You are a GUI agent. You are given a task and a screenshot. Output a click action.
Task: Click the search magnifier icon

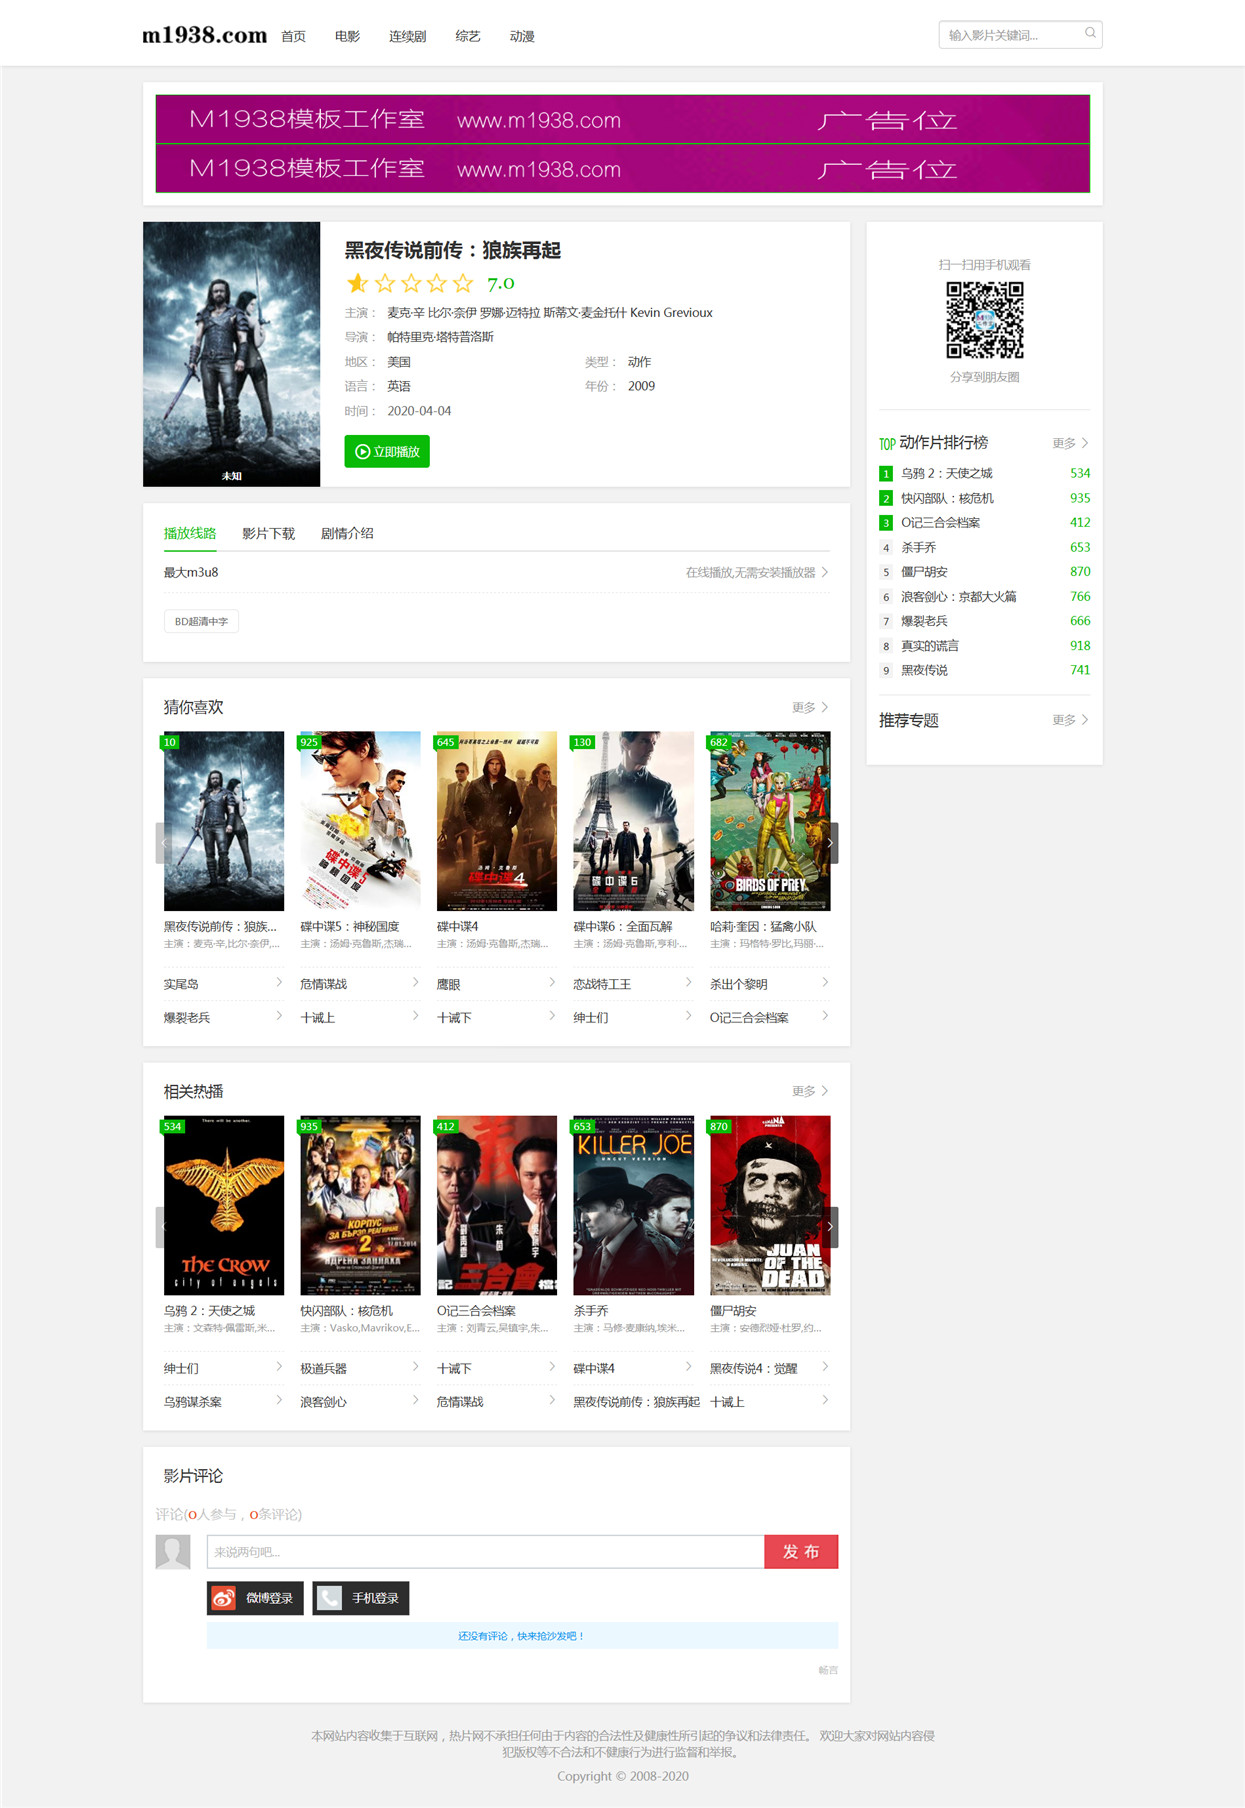[x=1090, y=34]
